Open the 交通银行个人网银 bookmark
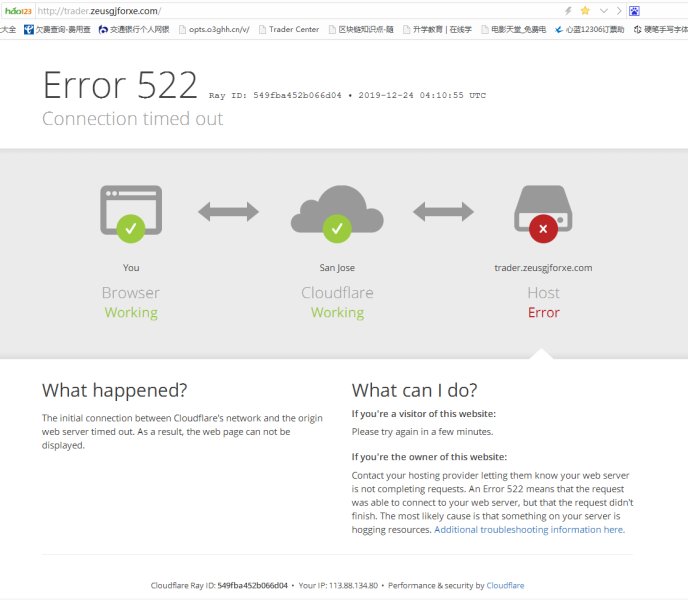Screen dimensions: 688x600 (134, 29)
